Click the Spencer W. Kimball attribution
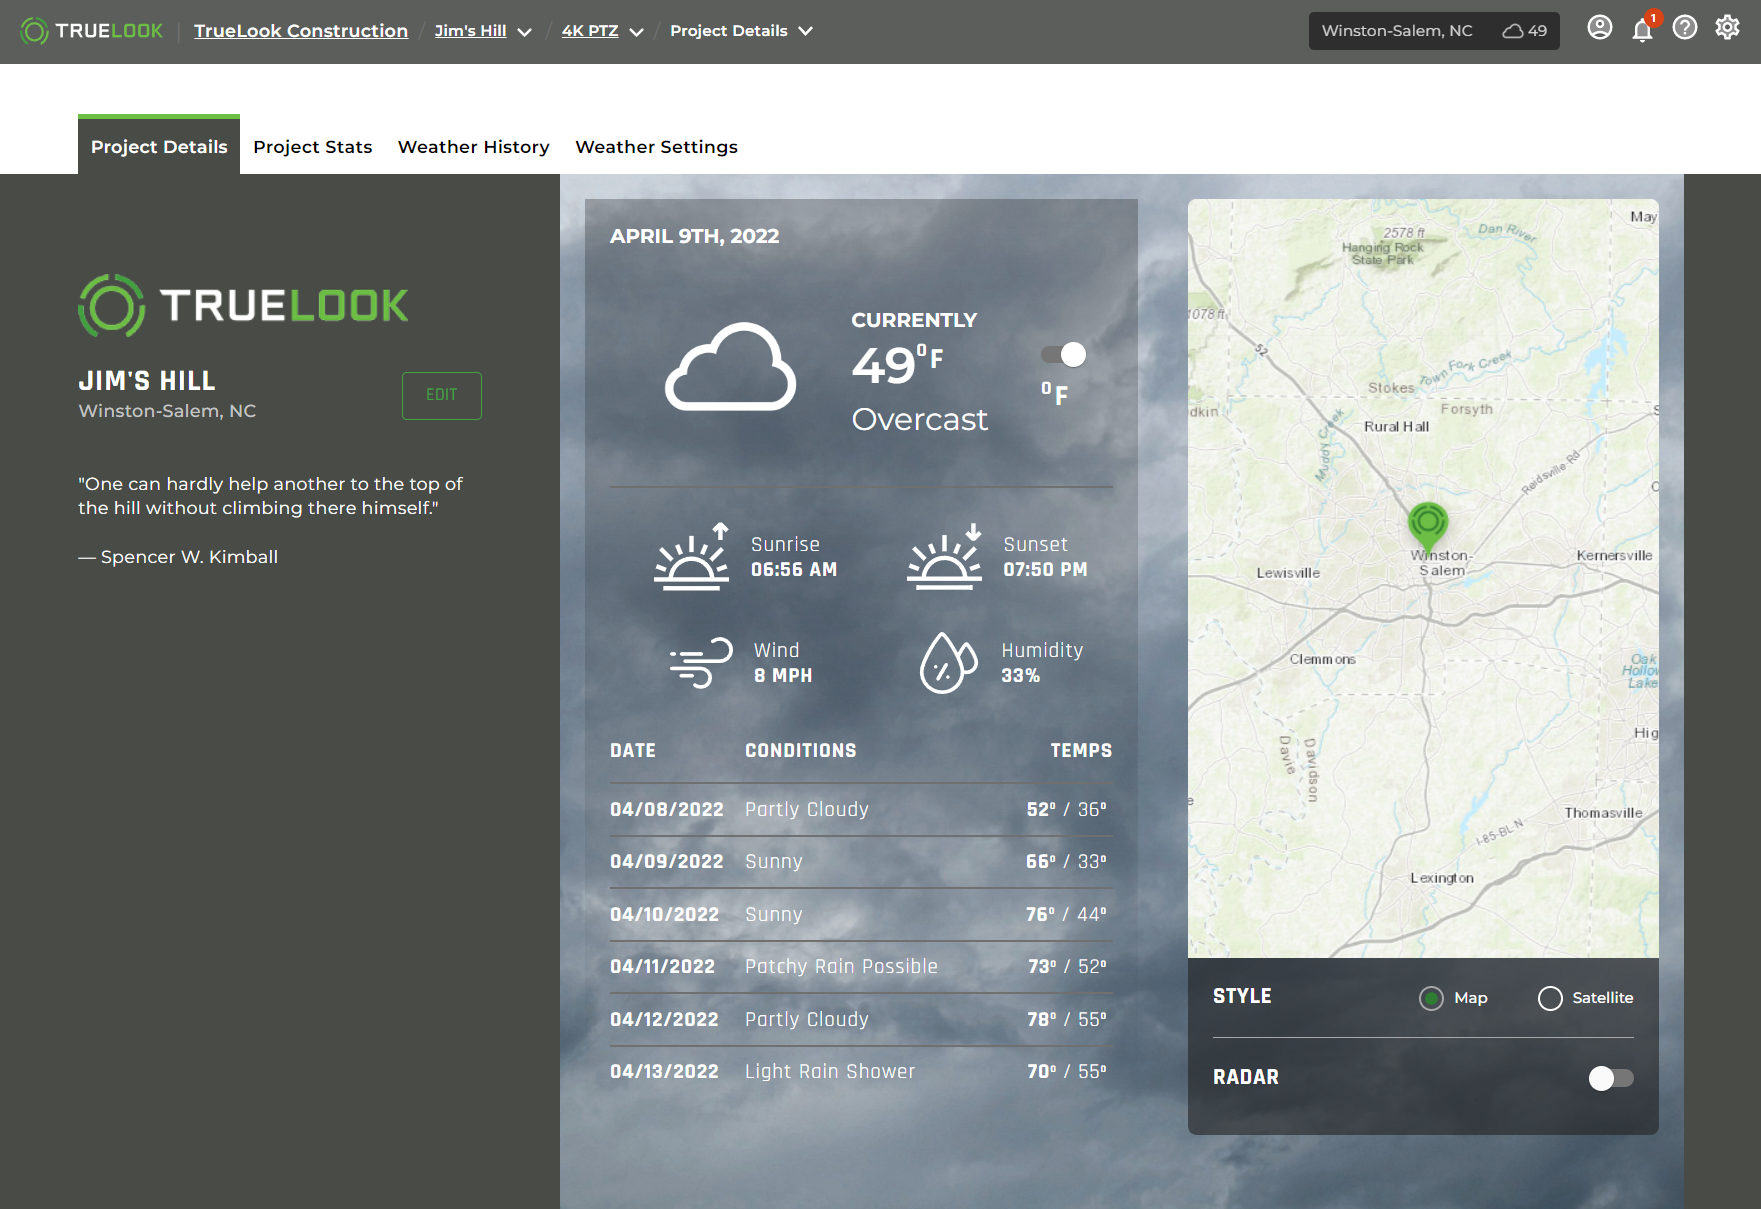Viewport: 1761px width, 1209px height. [x=178, y=557]
